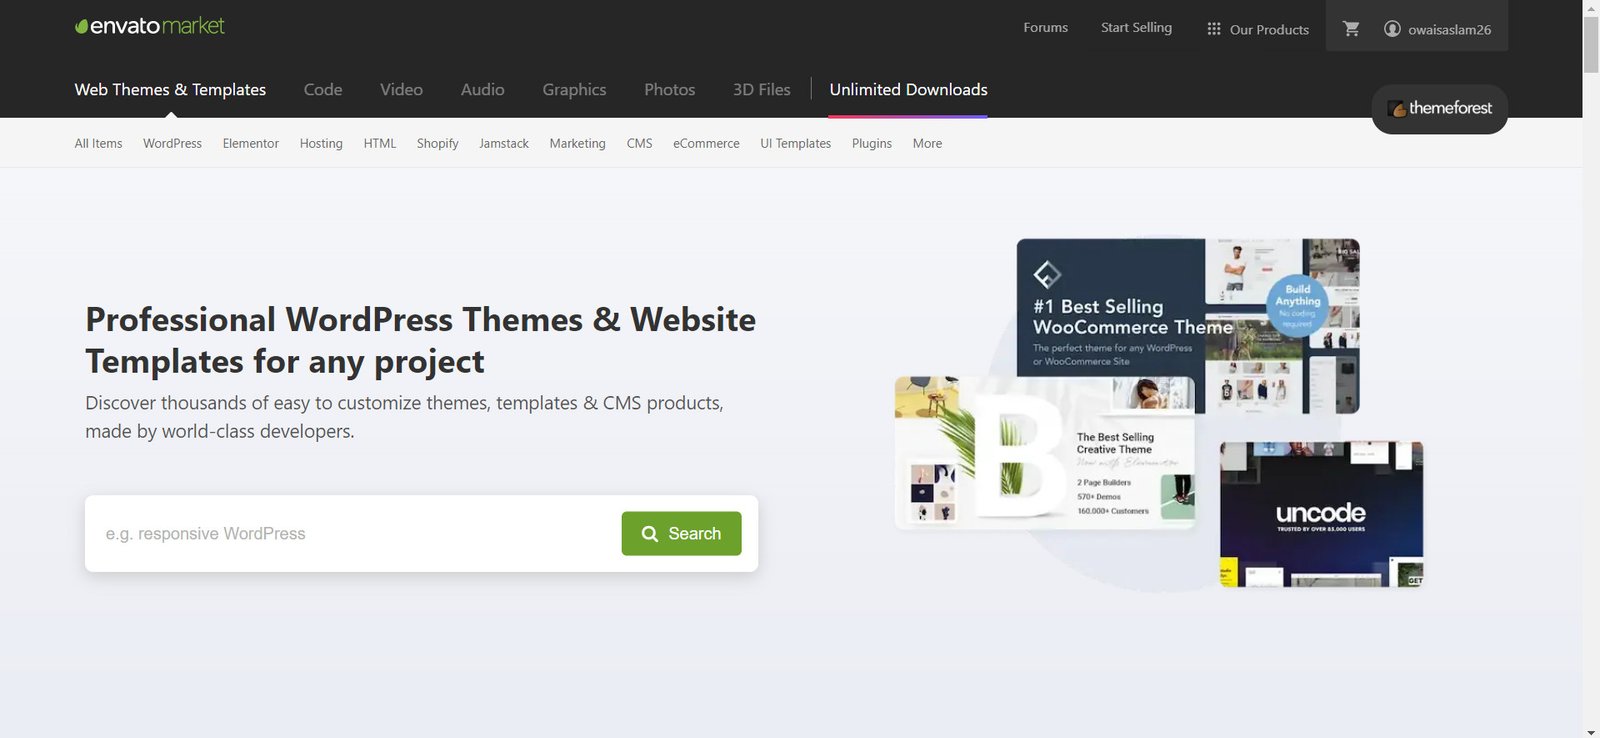Open the shopping cart icon
The height and width of the screenshot is (738, 1600).
coord(1351,29)
